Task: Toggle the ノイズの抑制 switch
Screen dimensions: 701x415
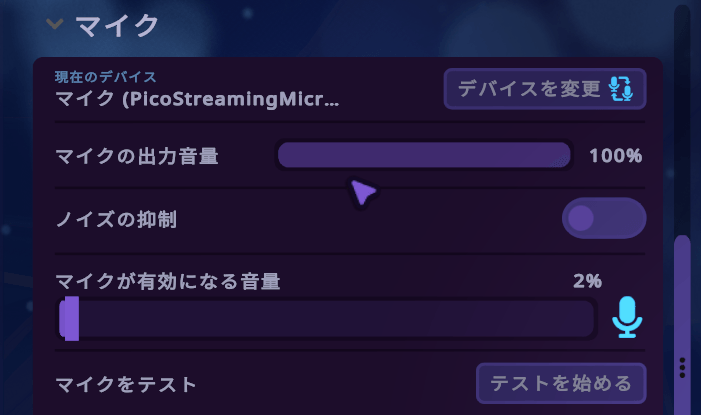Action: click(604, 218)
